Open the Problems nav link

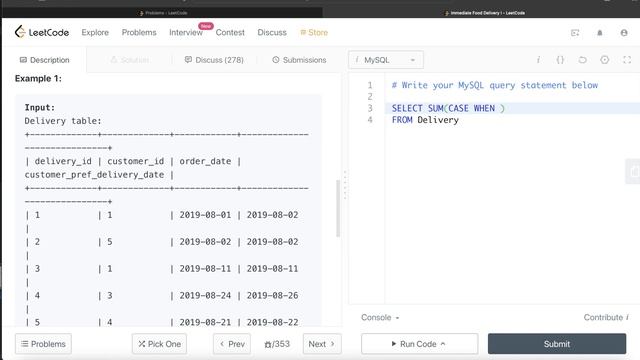[x=139, y=32]
